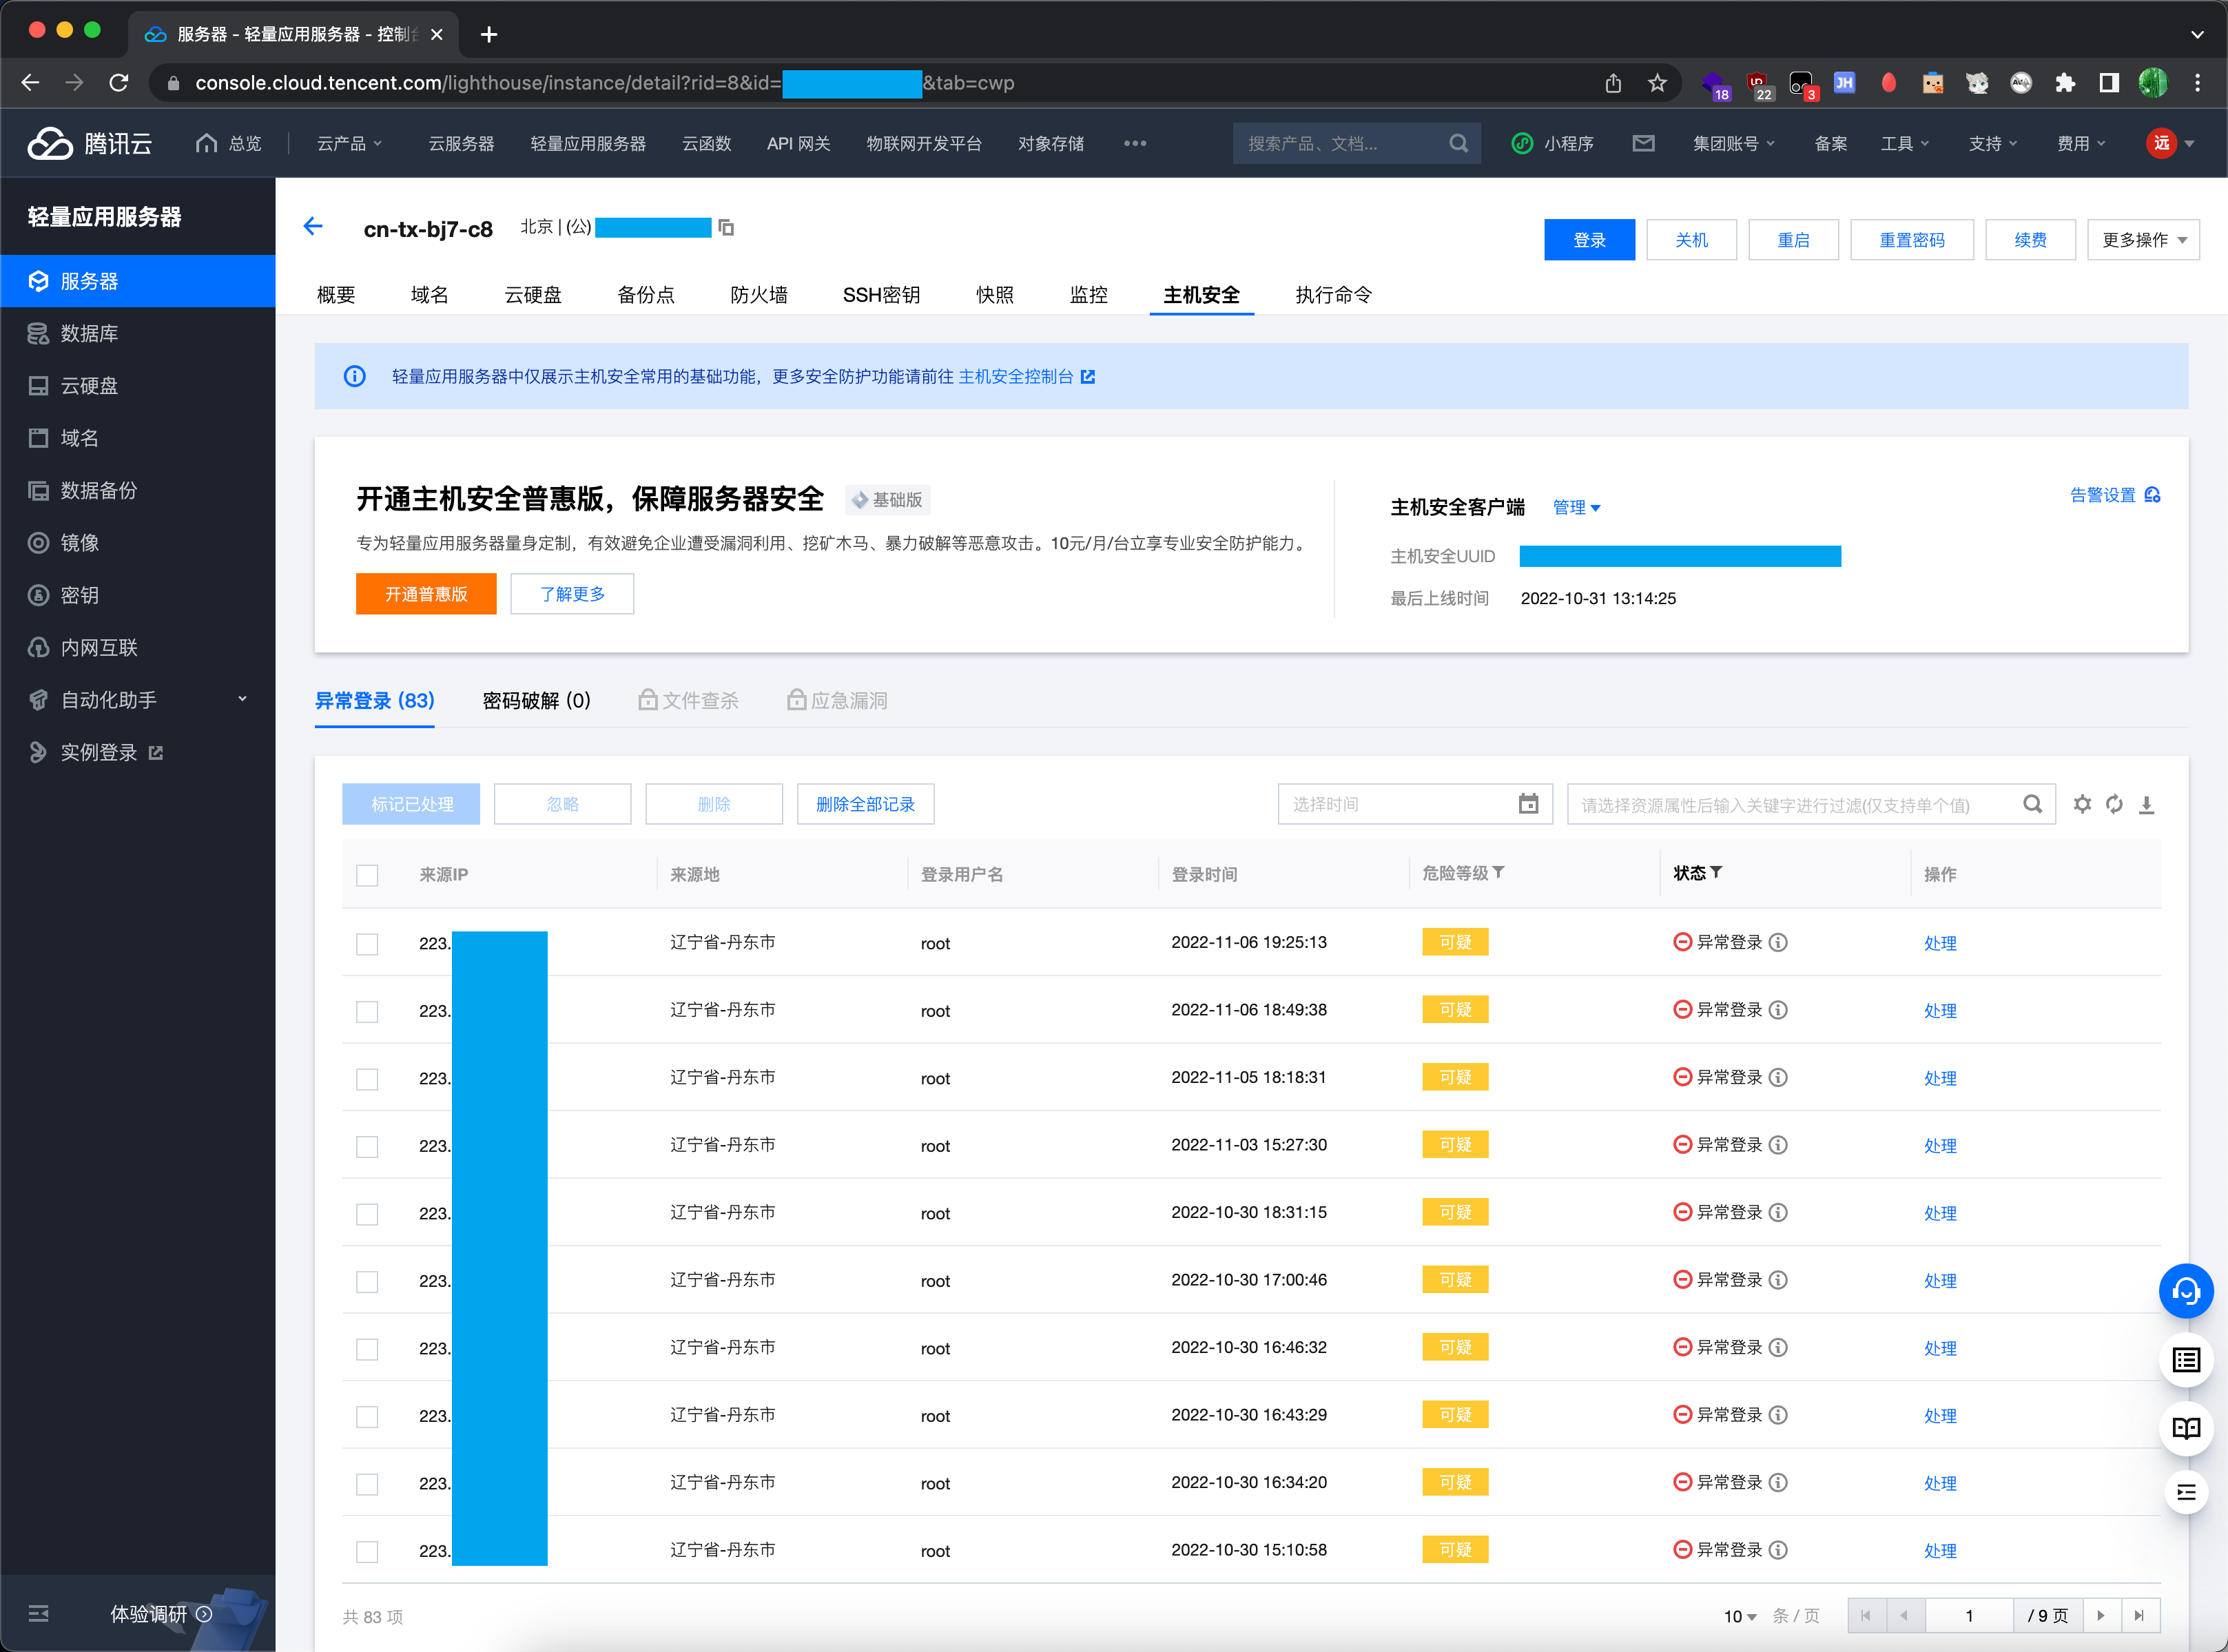Open the 密码破解 (0) tab

click(x=536, y=701)
